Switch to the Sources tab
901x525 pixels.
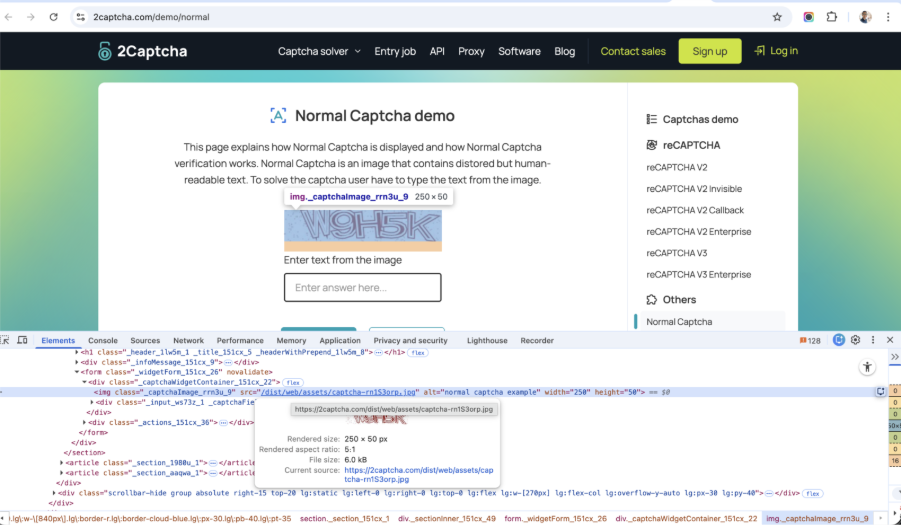pos(145,341)
